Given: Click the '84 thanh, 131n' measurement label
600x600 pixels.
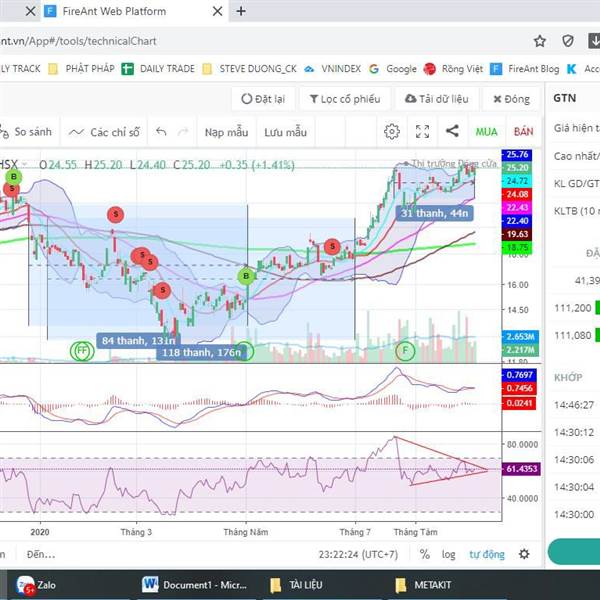Looking at the screenshot, I should [x=139, y=340].
